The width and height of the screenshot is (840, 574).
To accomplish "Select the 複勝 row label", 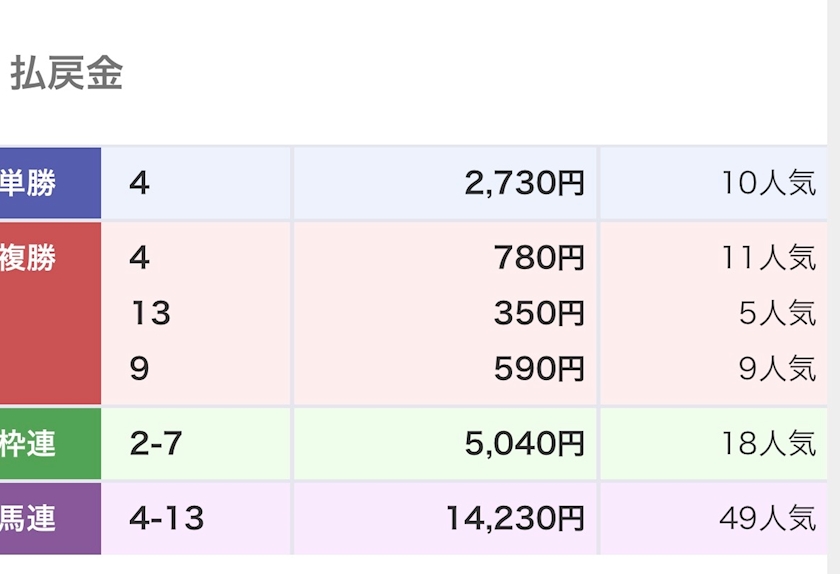I will (x=28, y=258).
